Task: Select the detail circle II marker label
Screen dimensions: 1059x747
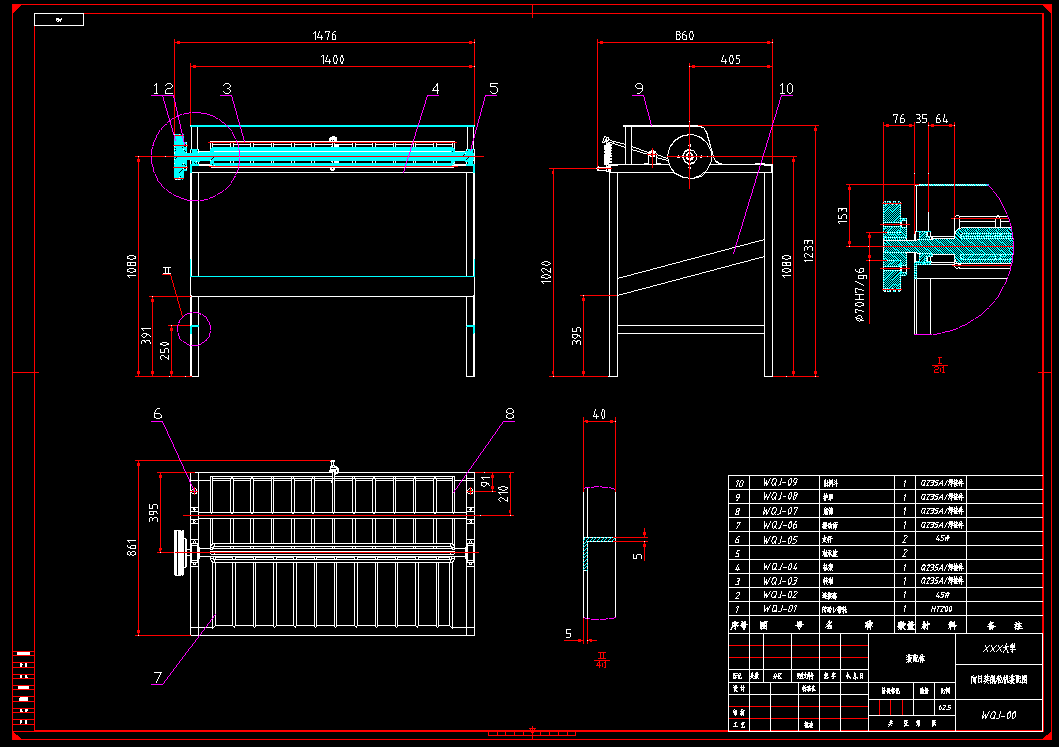Action: coord(167,271)
